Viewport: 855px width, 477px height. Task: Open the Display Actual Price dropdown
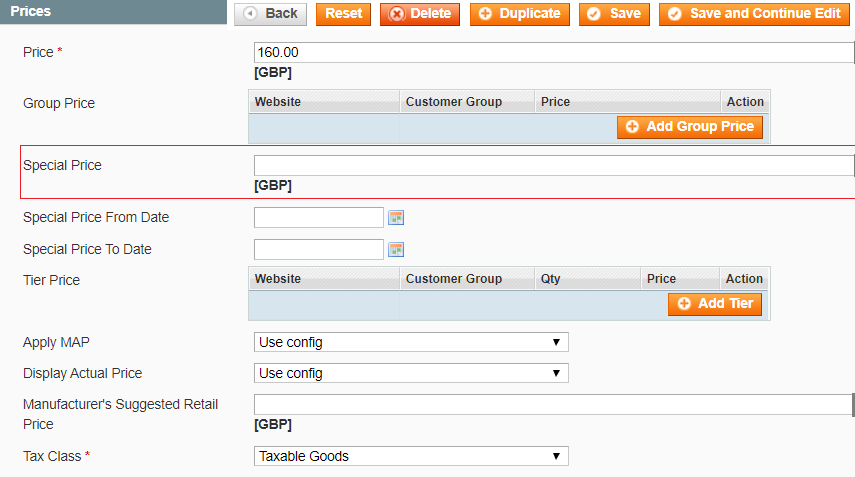point(411,373)
